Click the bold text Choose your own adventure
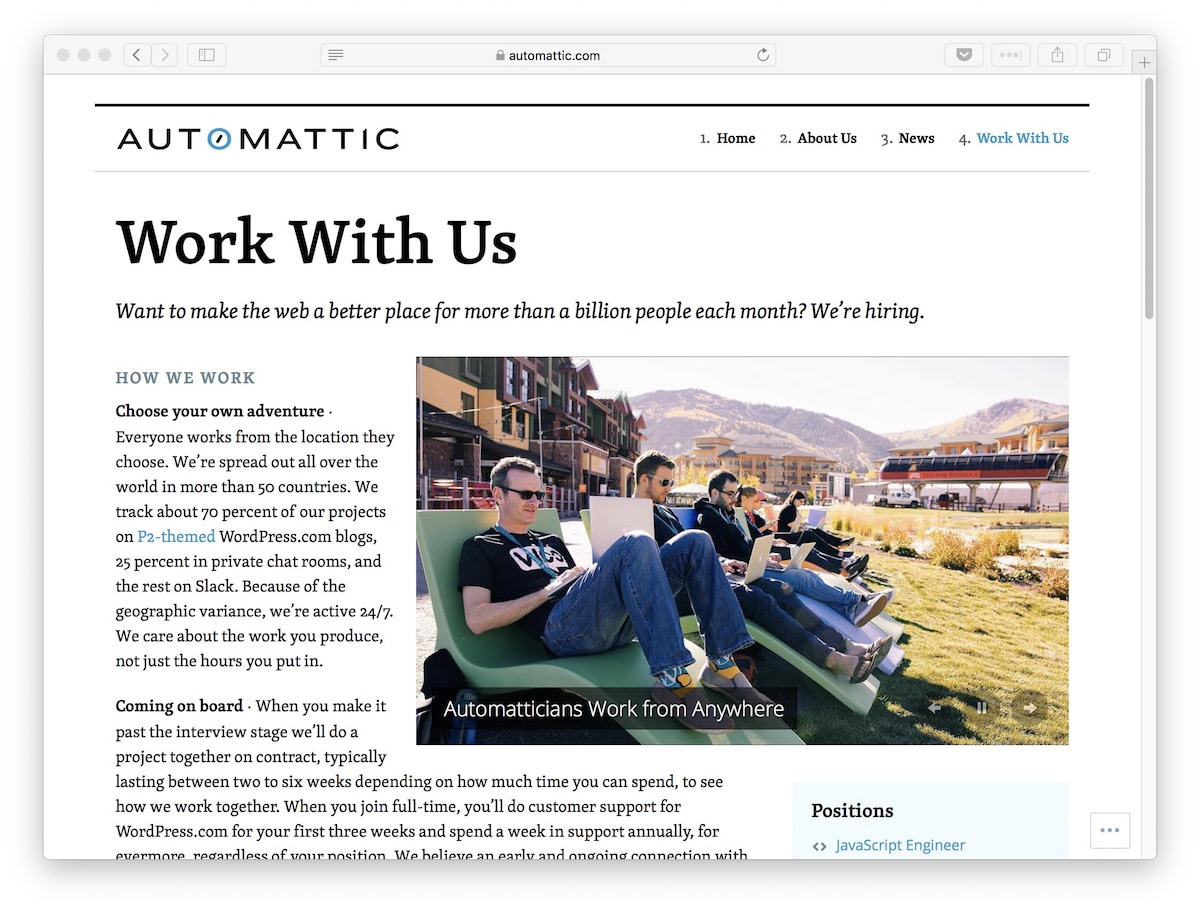Screen dimensions: 1200x911 pos(220,411)
